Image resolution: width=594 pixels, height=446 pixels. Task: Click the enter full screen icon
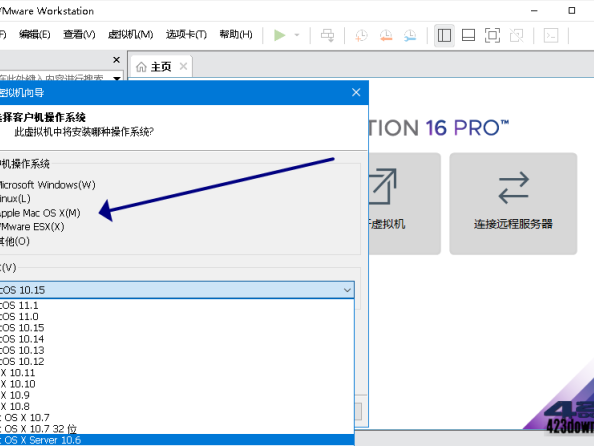pos(492,35)
